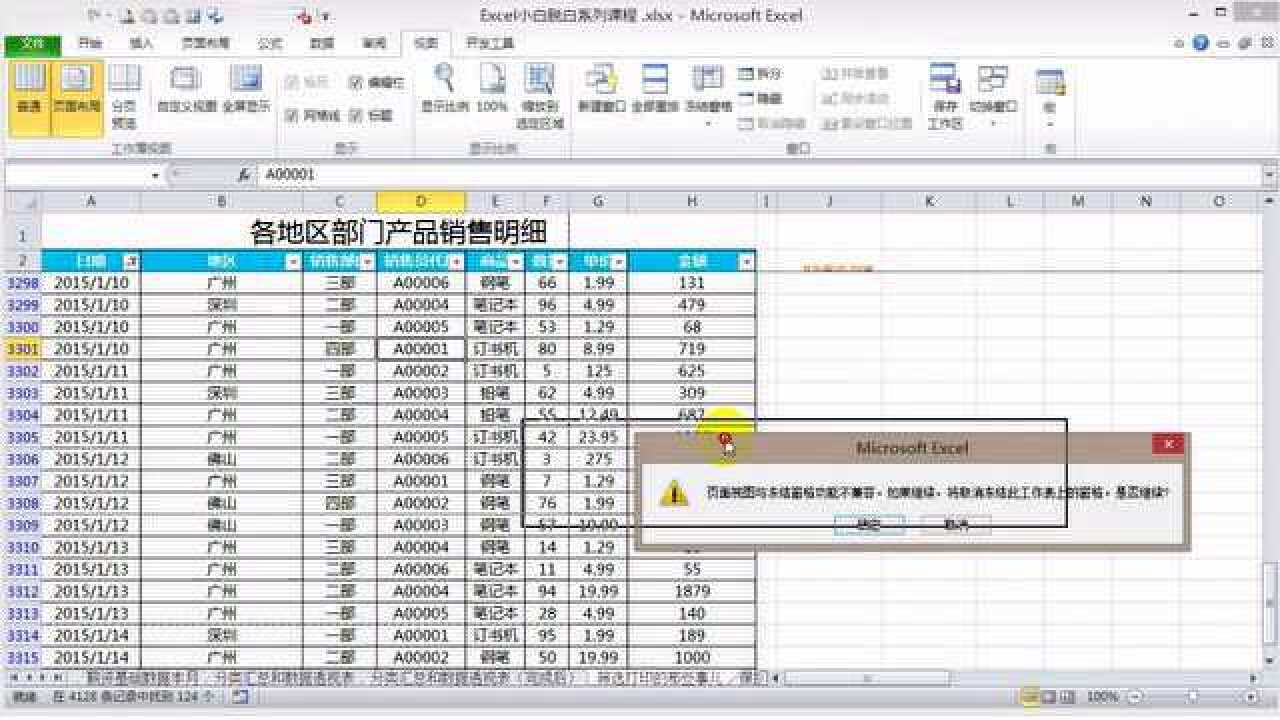Switch to the Formulas (公式) ribbon tab
The image size is (1280, 720).
270,44
